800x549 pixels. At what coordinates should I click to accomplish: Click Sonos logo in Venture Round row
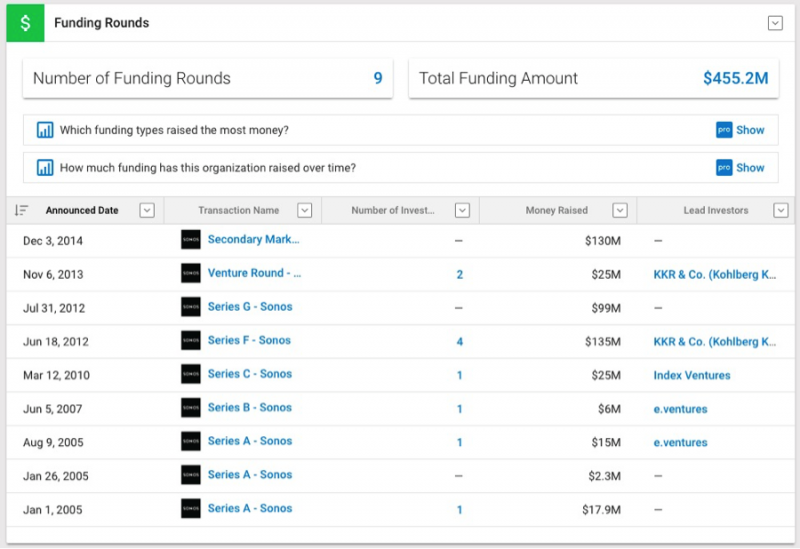[x=191, y=273]
